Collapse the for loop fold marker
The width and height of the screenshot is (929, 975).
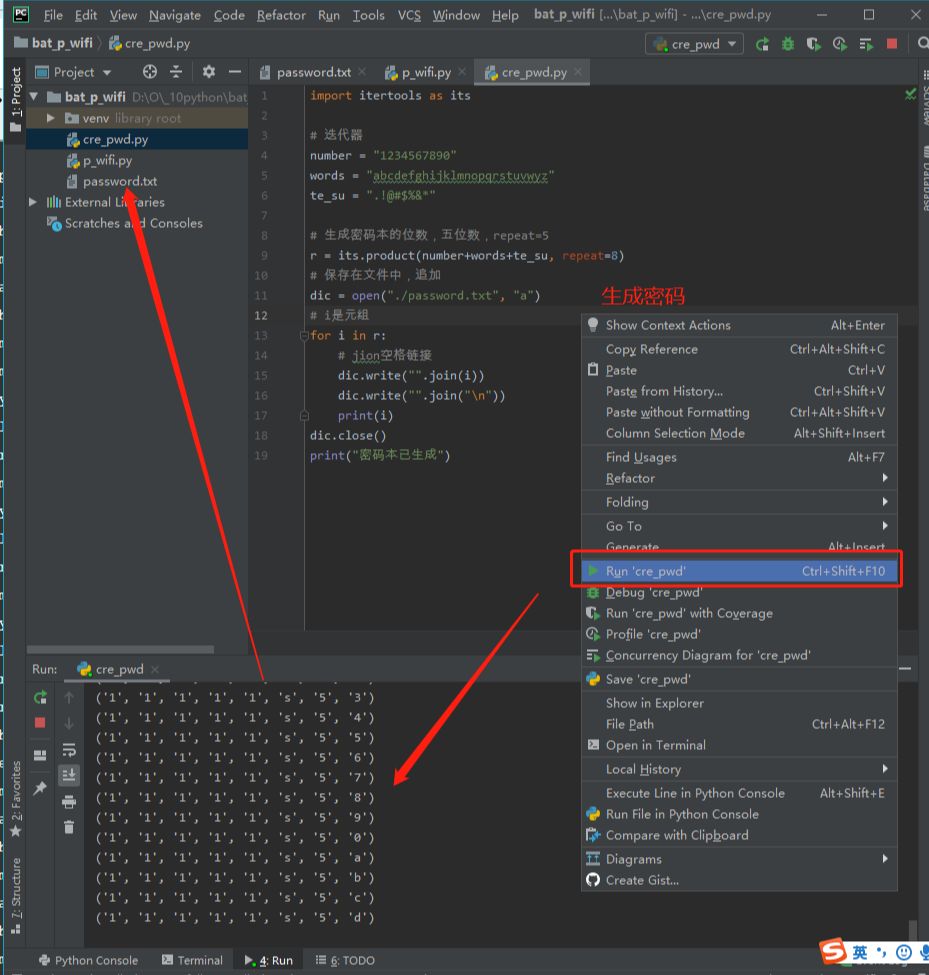pos(305,336)
